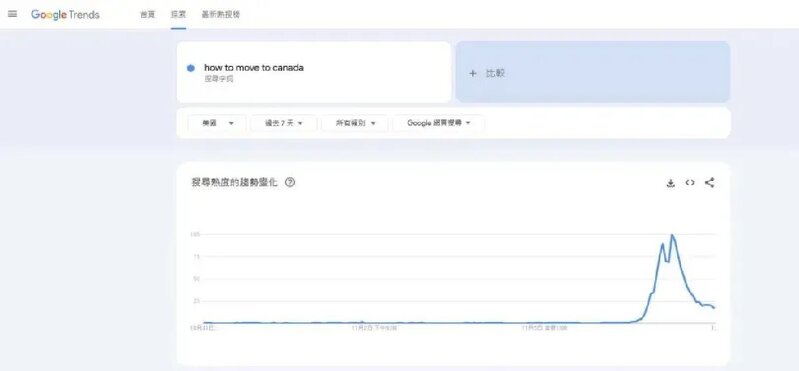Open the 過去 7 天 time range dropdown

pyautogui.click(x=284, y=123)
